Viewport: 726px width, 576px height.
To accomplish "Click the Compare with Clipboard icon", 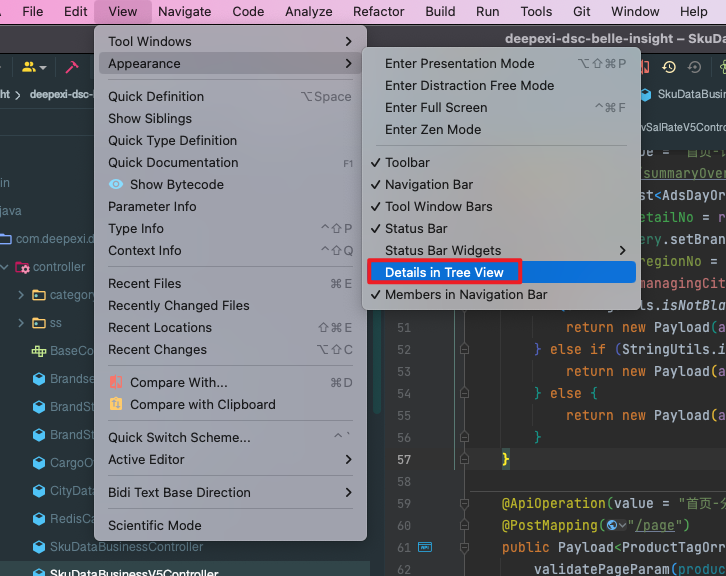I will click(116, 404).
